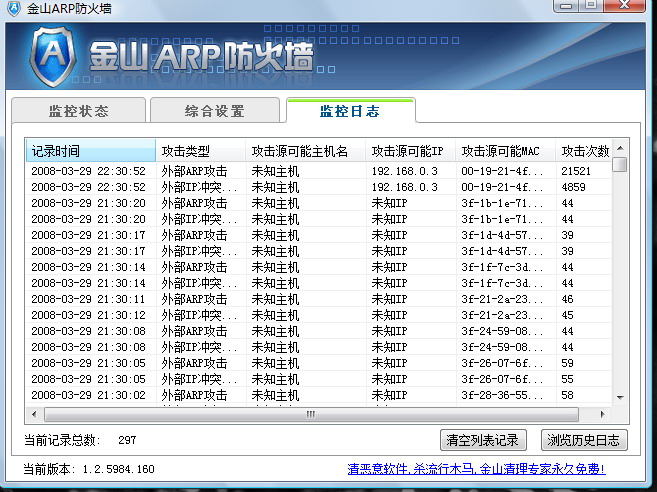Click the 攻击次数 column header

584,150
